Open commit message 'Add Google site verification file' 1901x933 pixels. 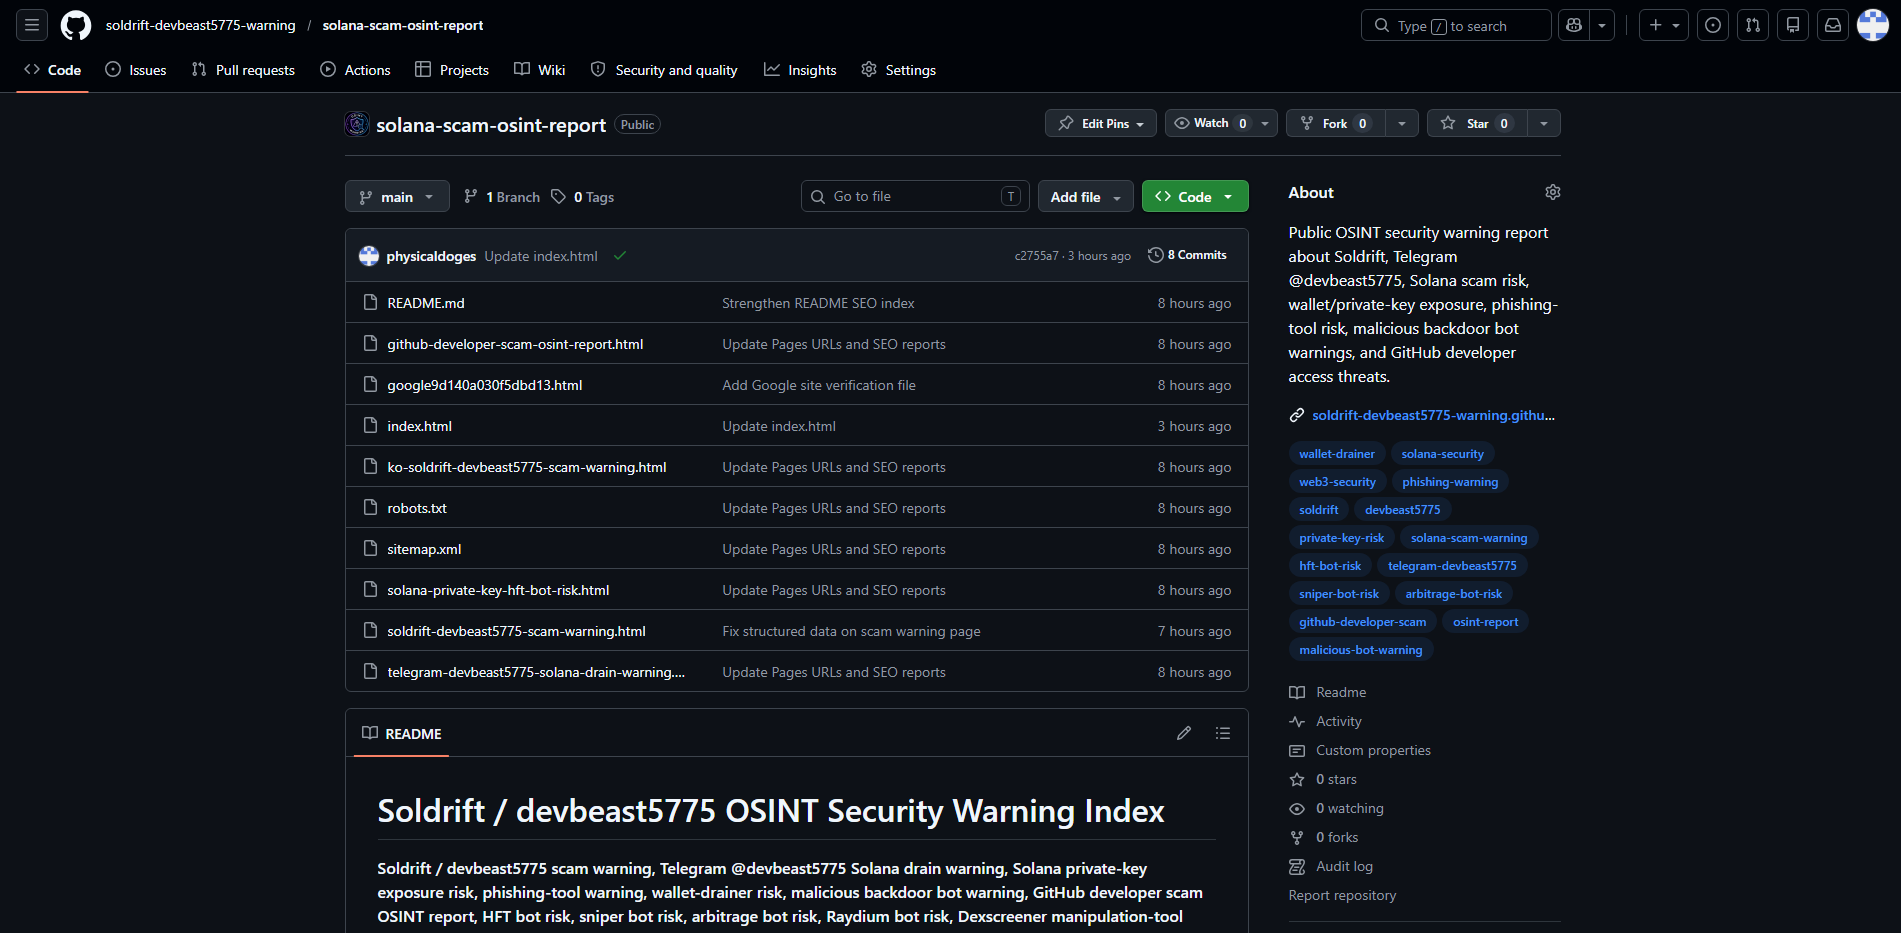[x=819, y=385]
